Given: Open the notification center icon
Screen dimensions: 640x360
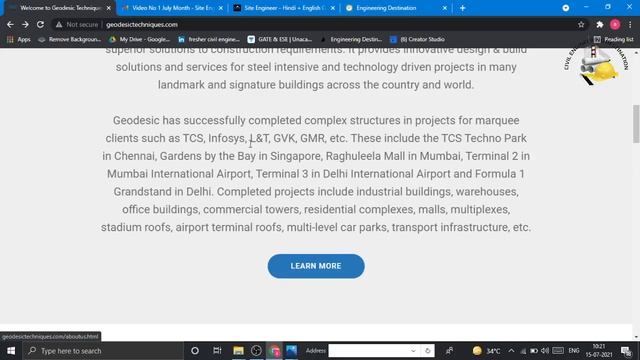Looking at the screenshot, I should [x=626, y=351].
